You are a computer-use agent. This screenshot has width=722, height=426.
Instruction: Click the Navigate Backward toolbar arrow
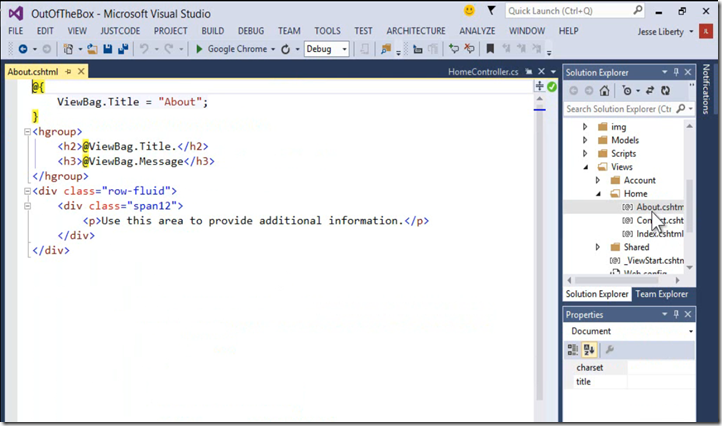tap(23, 49)
